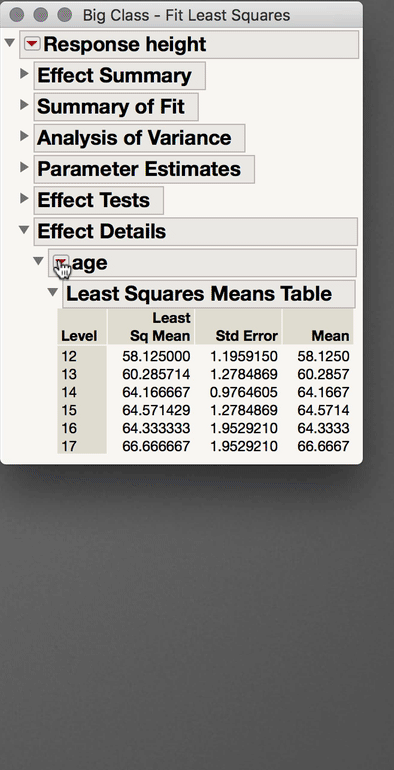Click std error 1.2784869 in level 13 row
The image size is (394, 770).
coord(244,374)
